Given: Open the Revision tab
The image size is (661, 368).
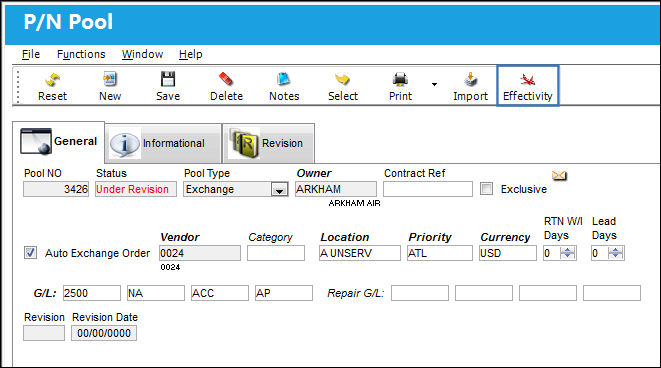Looking at the screenshot, I should 268,143.
